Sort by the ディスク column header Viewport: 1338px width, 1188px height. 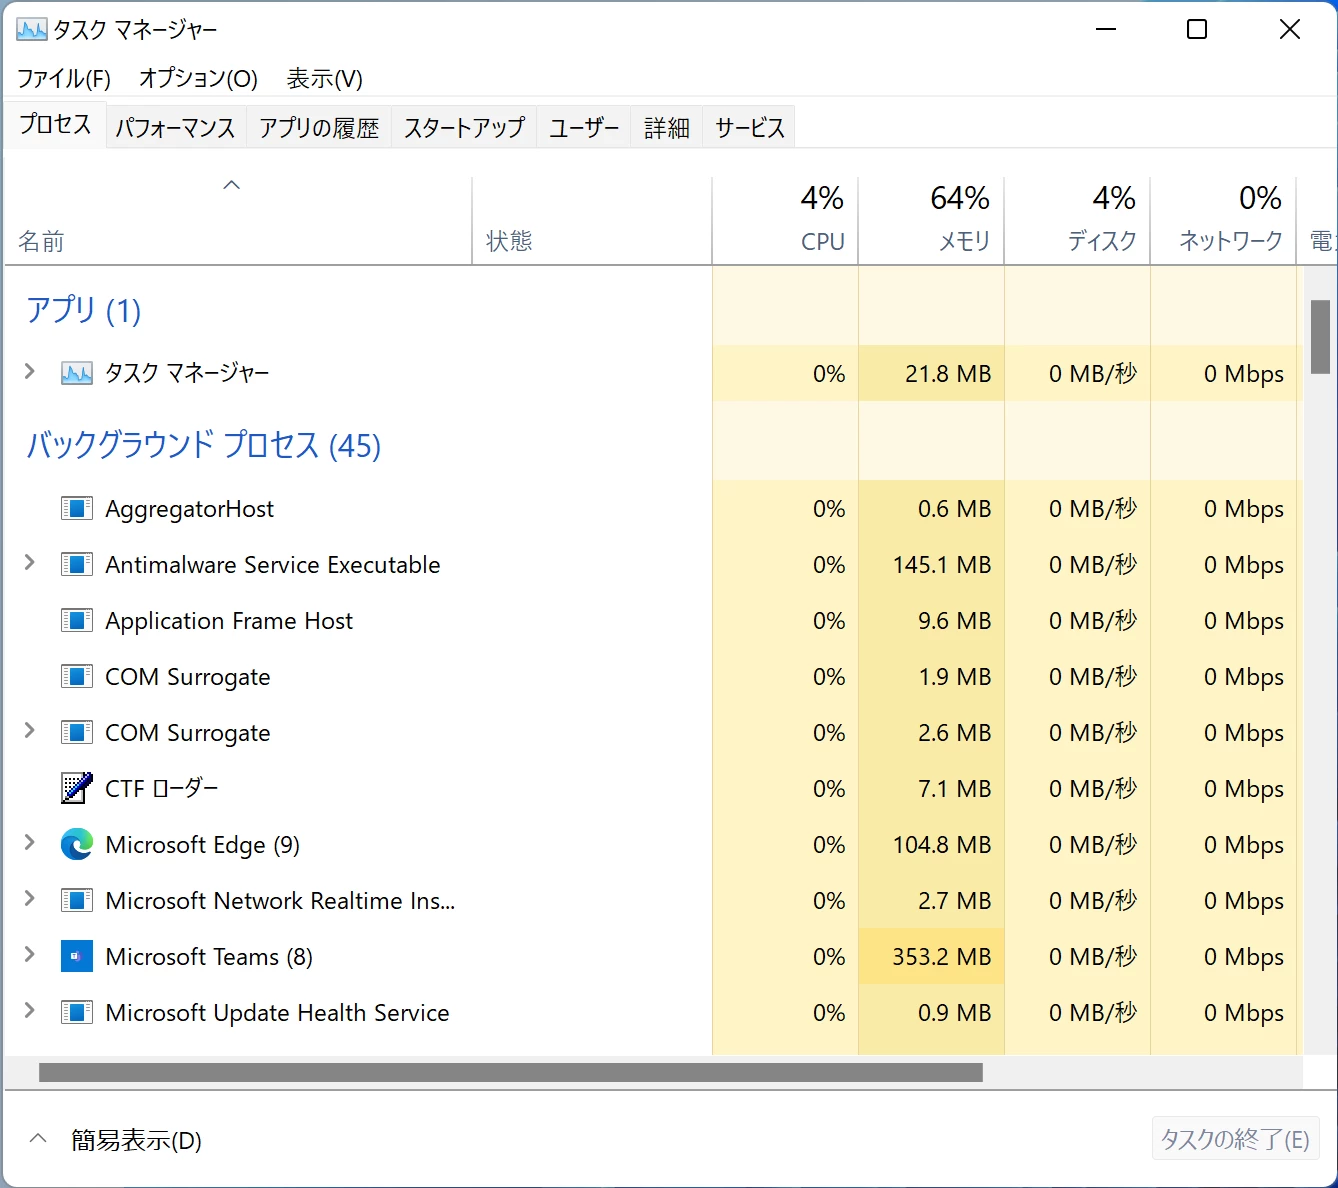click(1077, 220)
